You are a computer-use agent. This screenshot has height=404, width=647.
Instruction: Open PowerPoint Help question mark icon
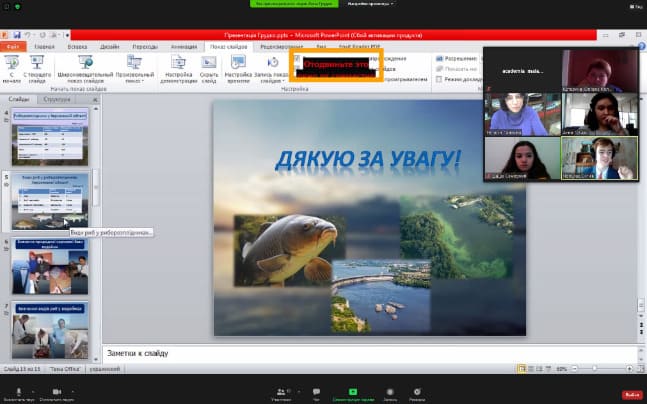coord(642,46)
